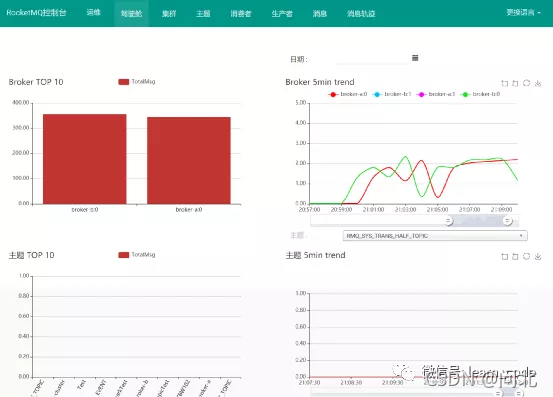Activate area zoom on Broker 5min trend

505,83
